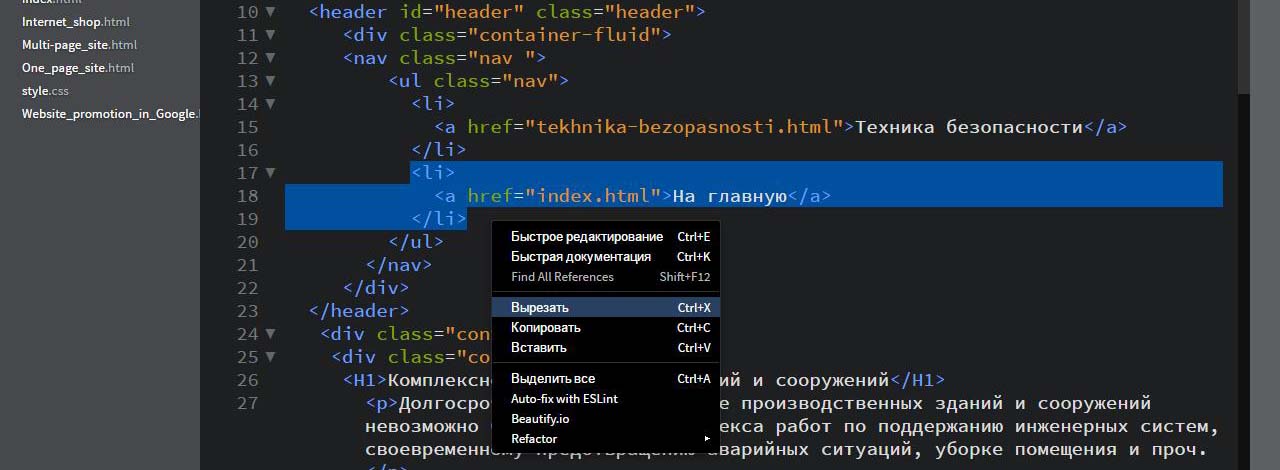Open Multi-page_site.html from the file list
Viewport: 1280px width, 470px height.
tap(79, 45)
